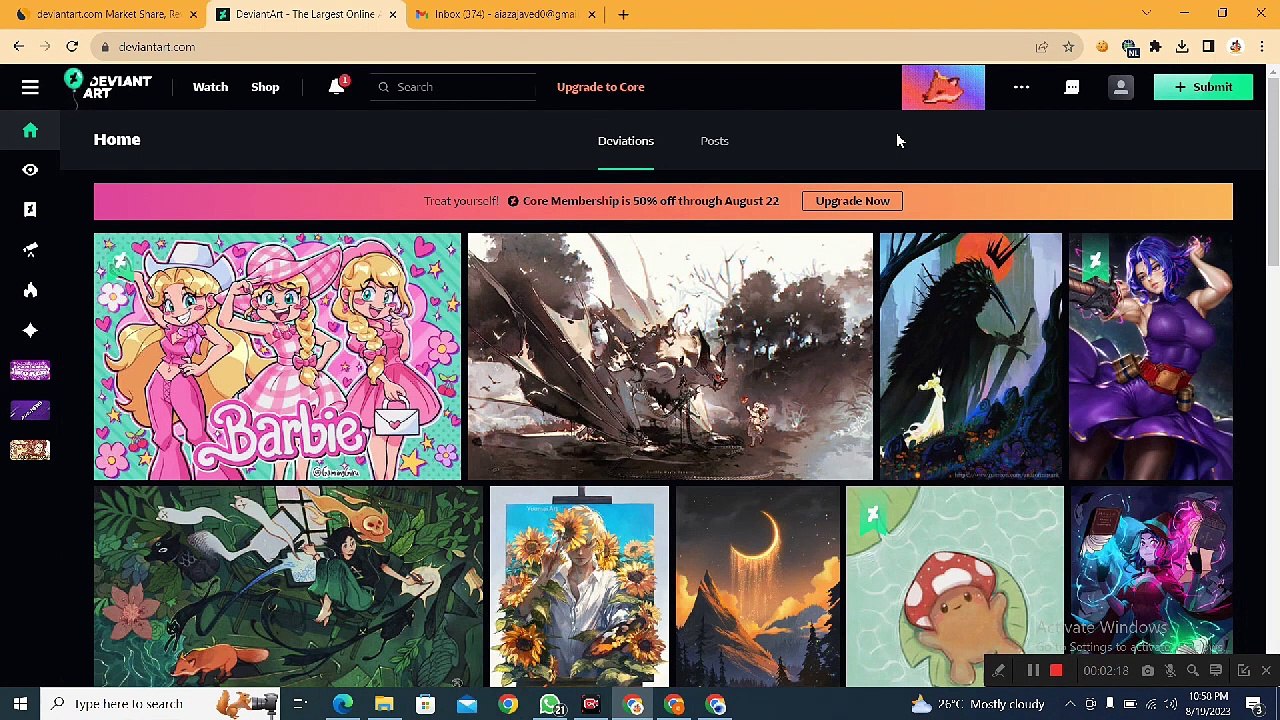
Task: Open the user profile avatar menu
Action: [1121, 87]
